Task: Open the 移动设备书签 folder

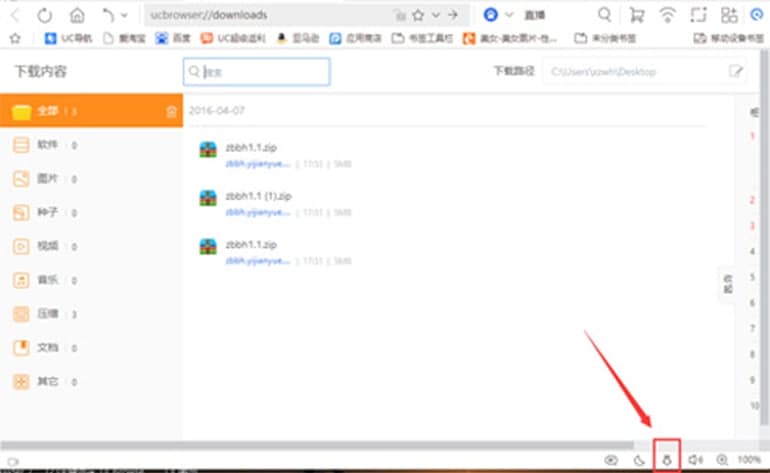Action: (x=728, y=38)
